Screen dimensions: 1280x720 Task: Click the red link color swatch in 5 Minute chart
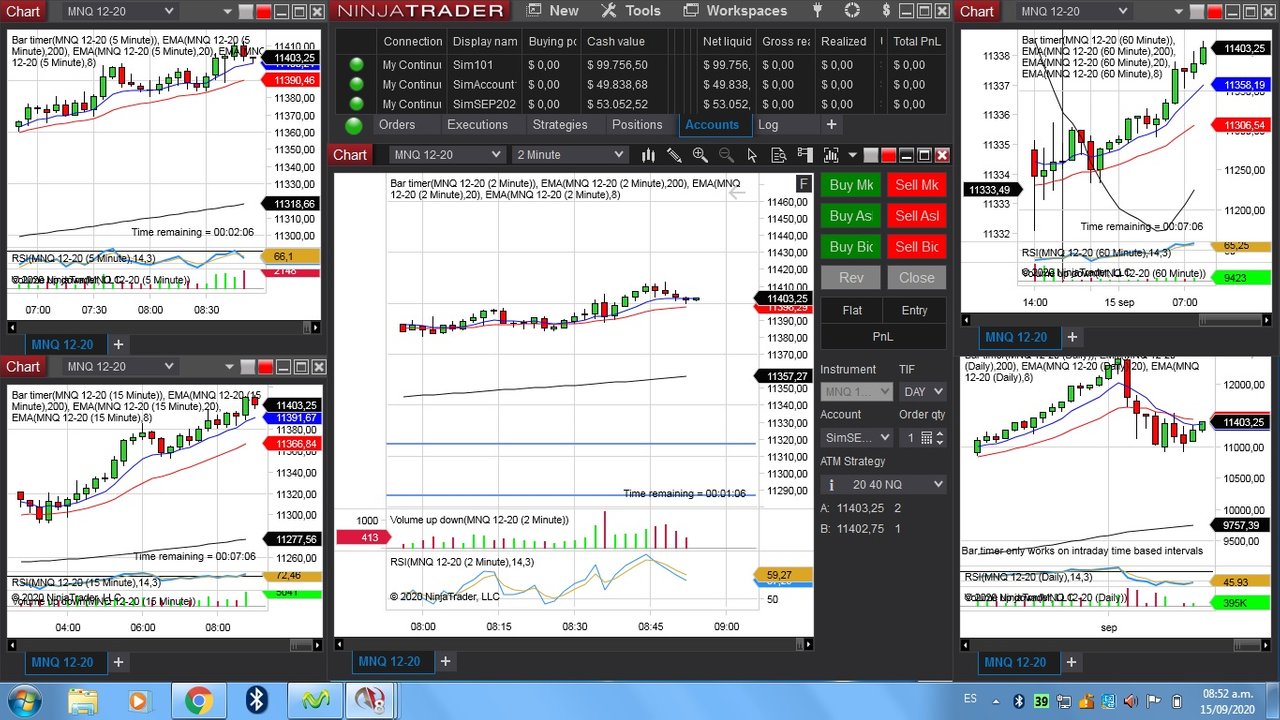264,12
